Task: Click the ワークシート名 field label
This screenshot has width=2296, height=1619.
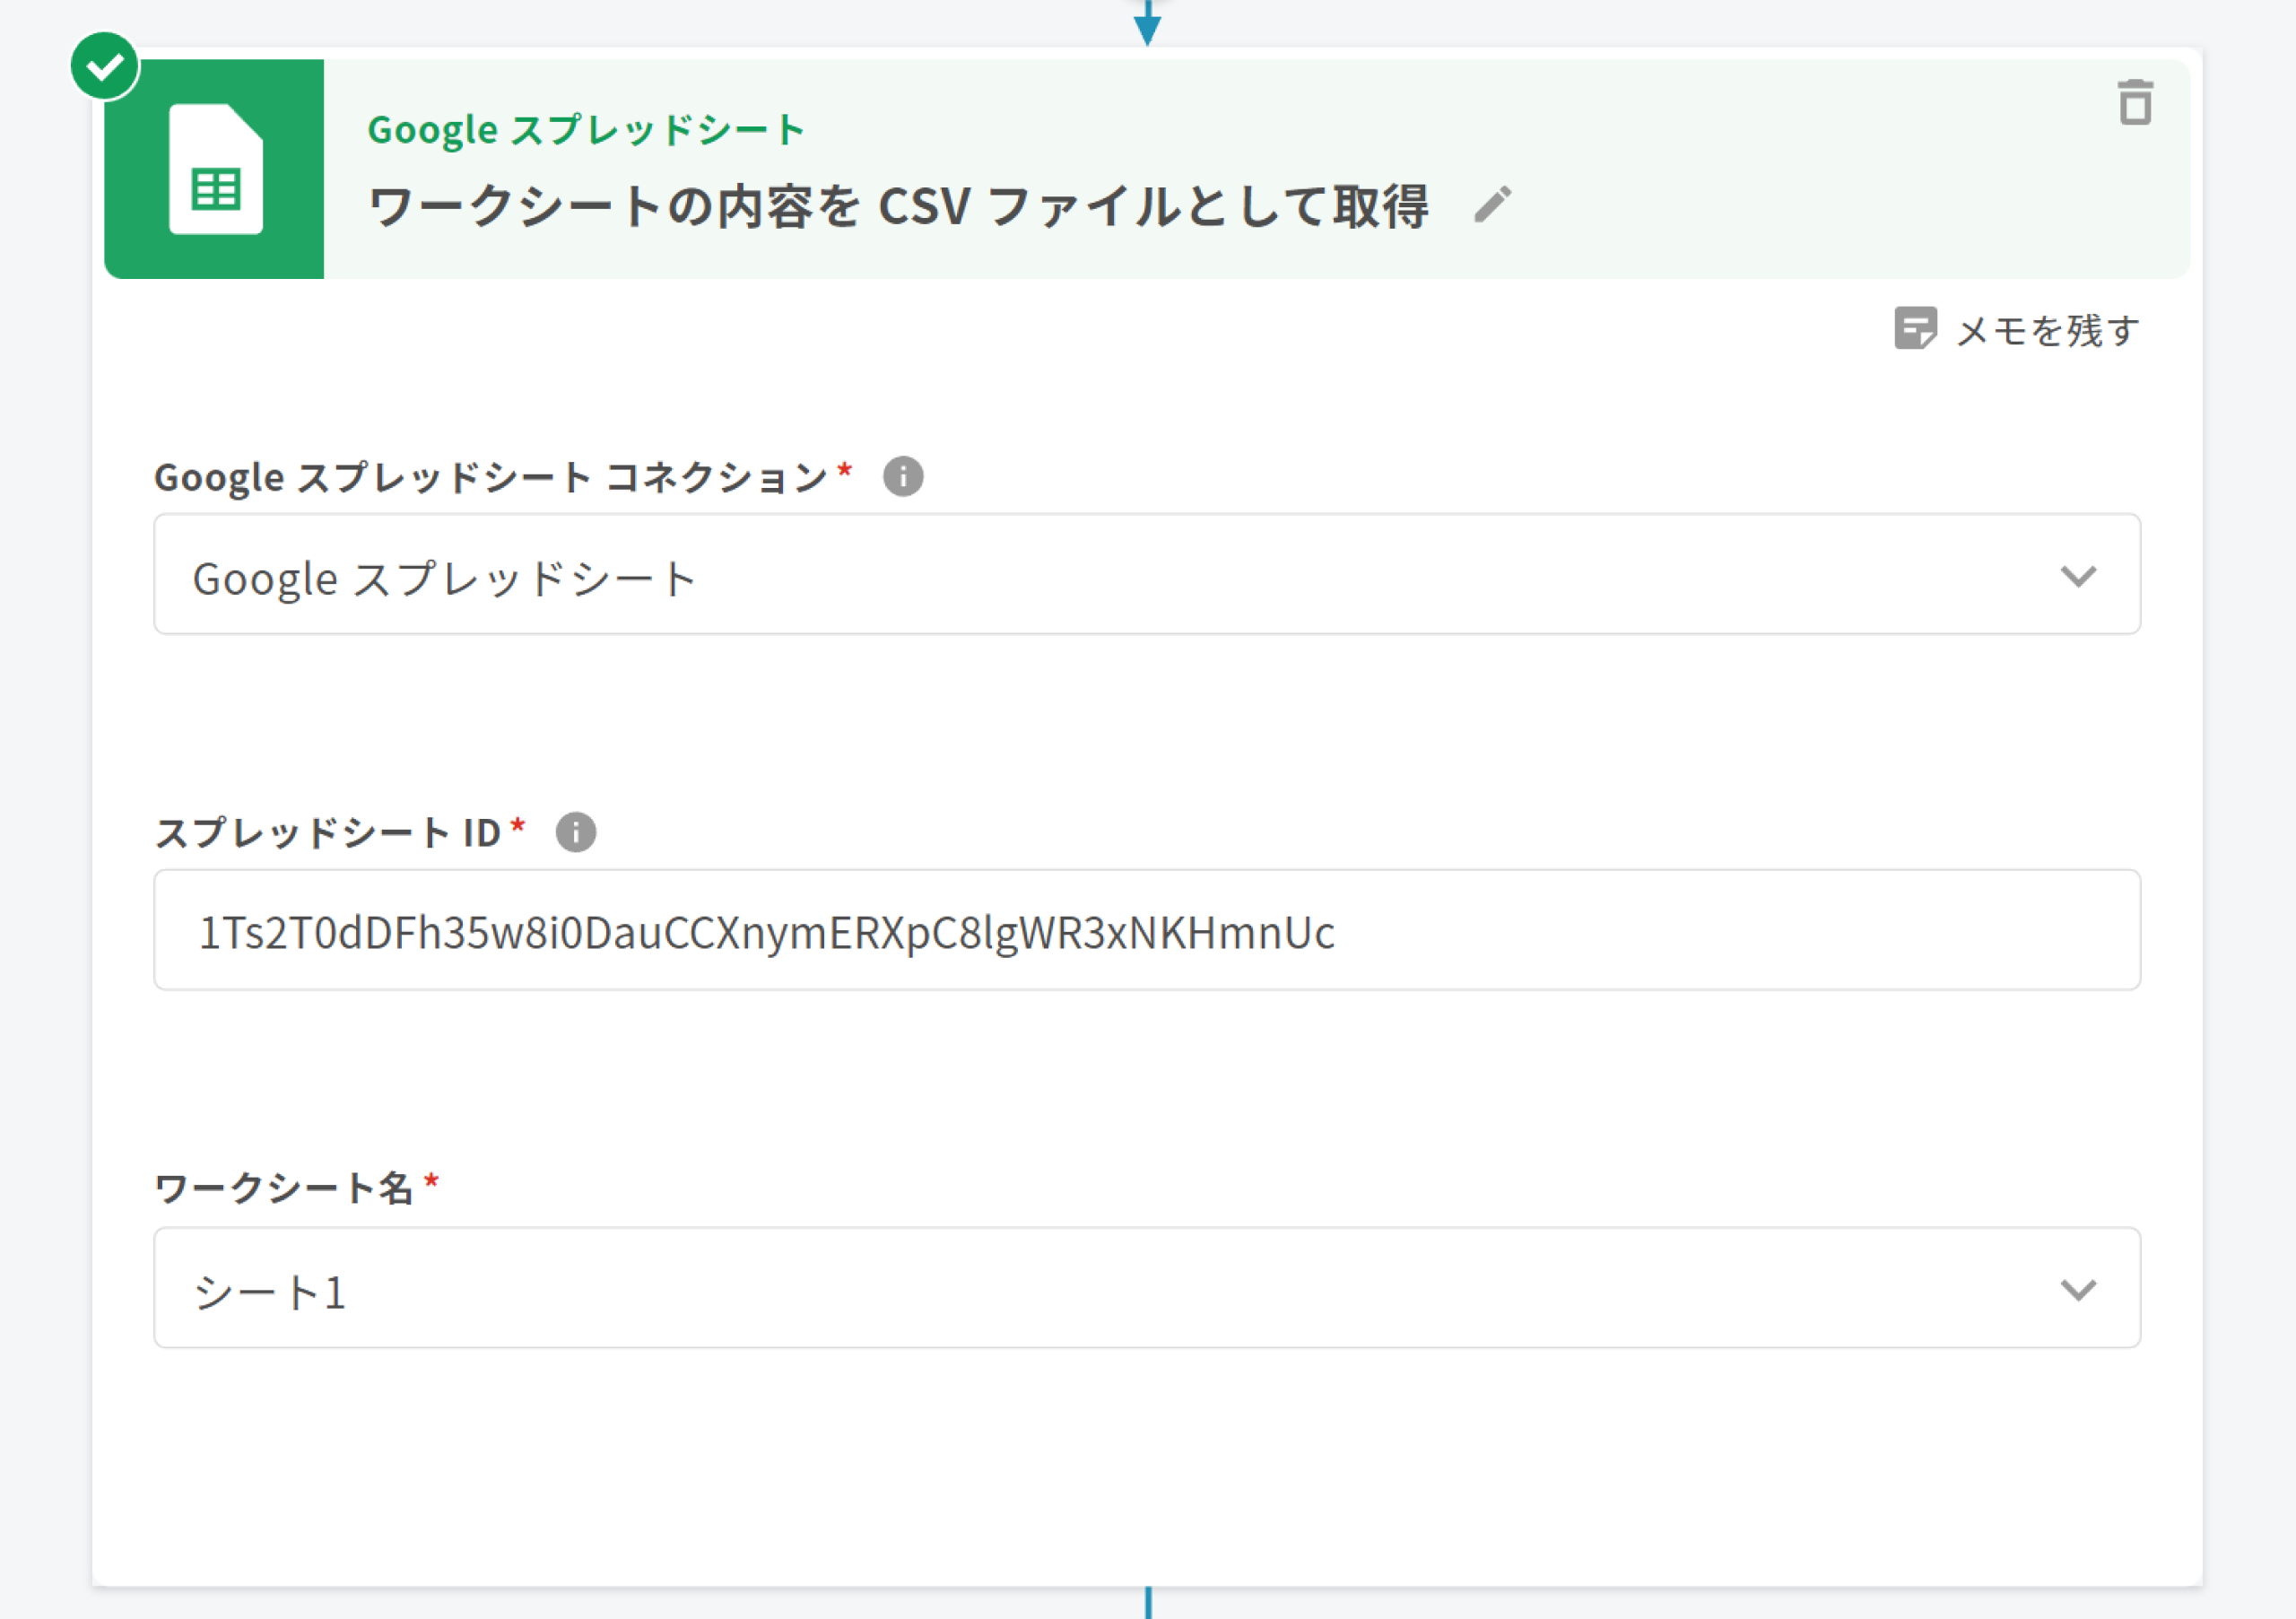Action: [x=284, y=1188]
